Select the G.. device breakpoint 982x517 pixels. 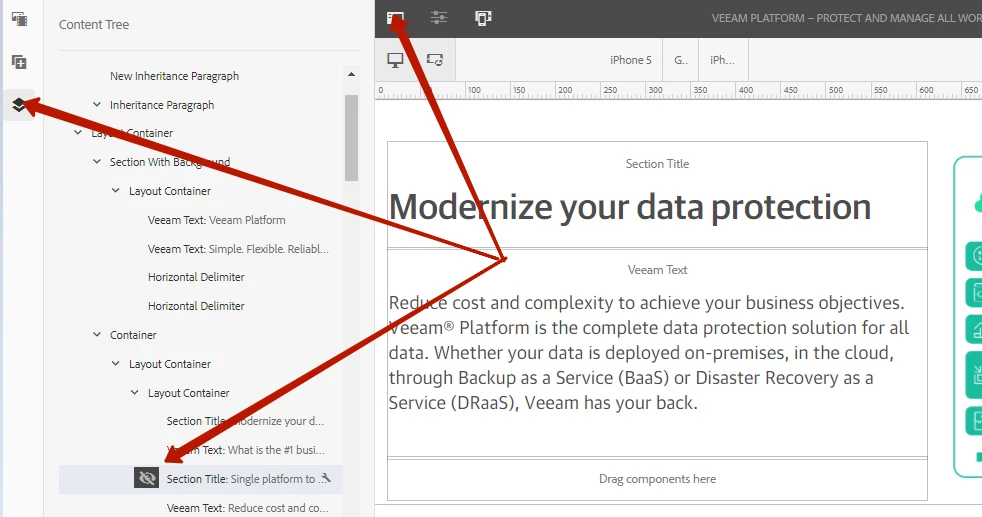681,60
